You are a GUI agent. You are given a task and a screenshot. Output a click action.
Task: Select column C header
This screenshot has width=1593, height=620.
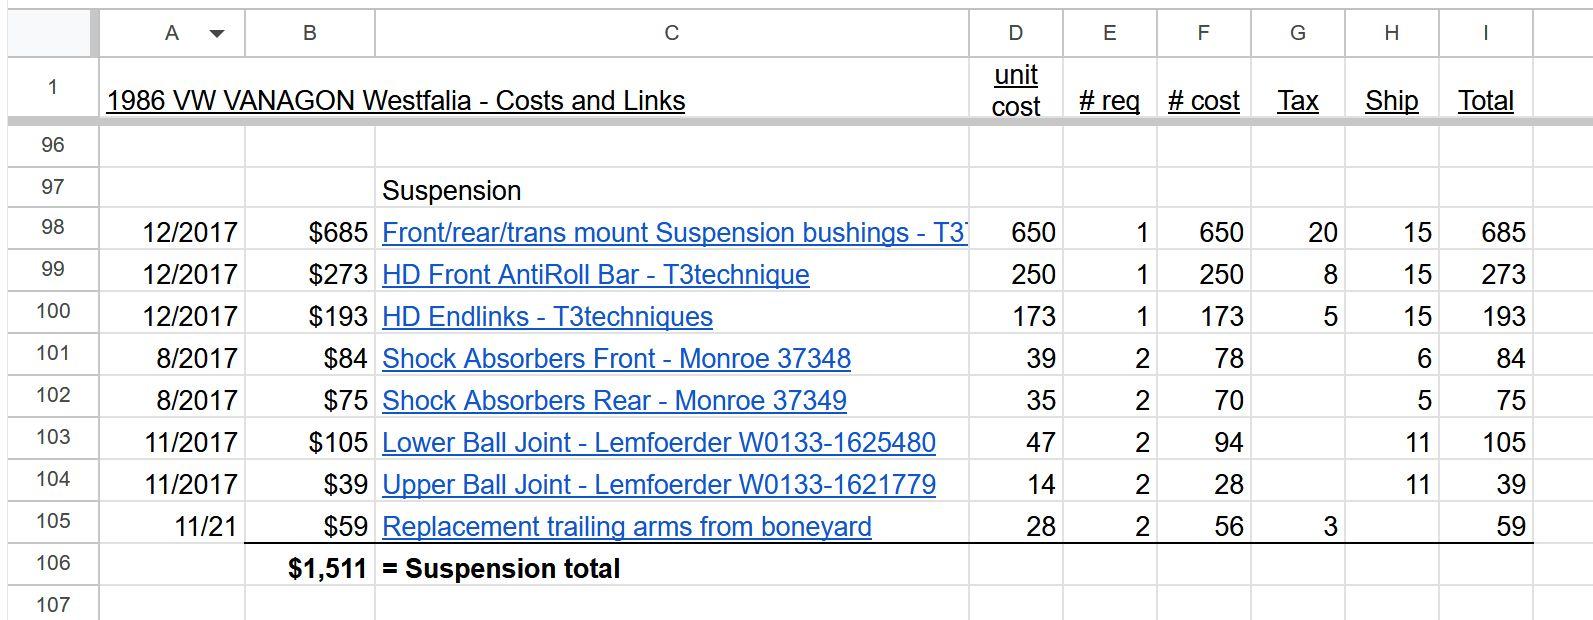pyautogui.click(x=672, y=33)
